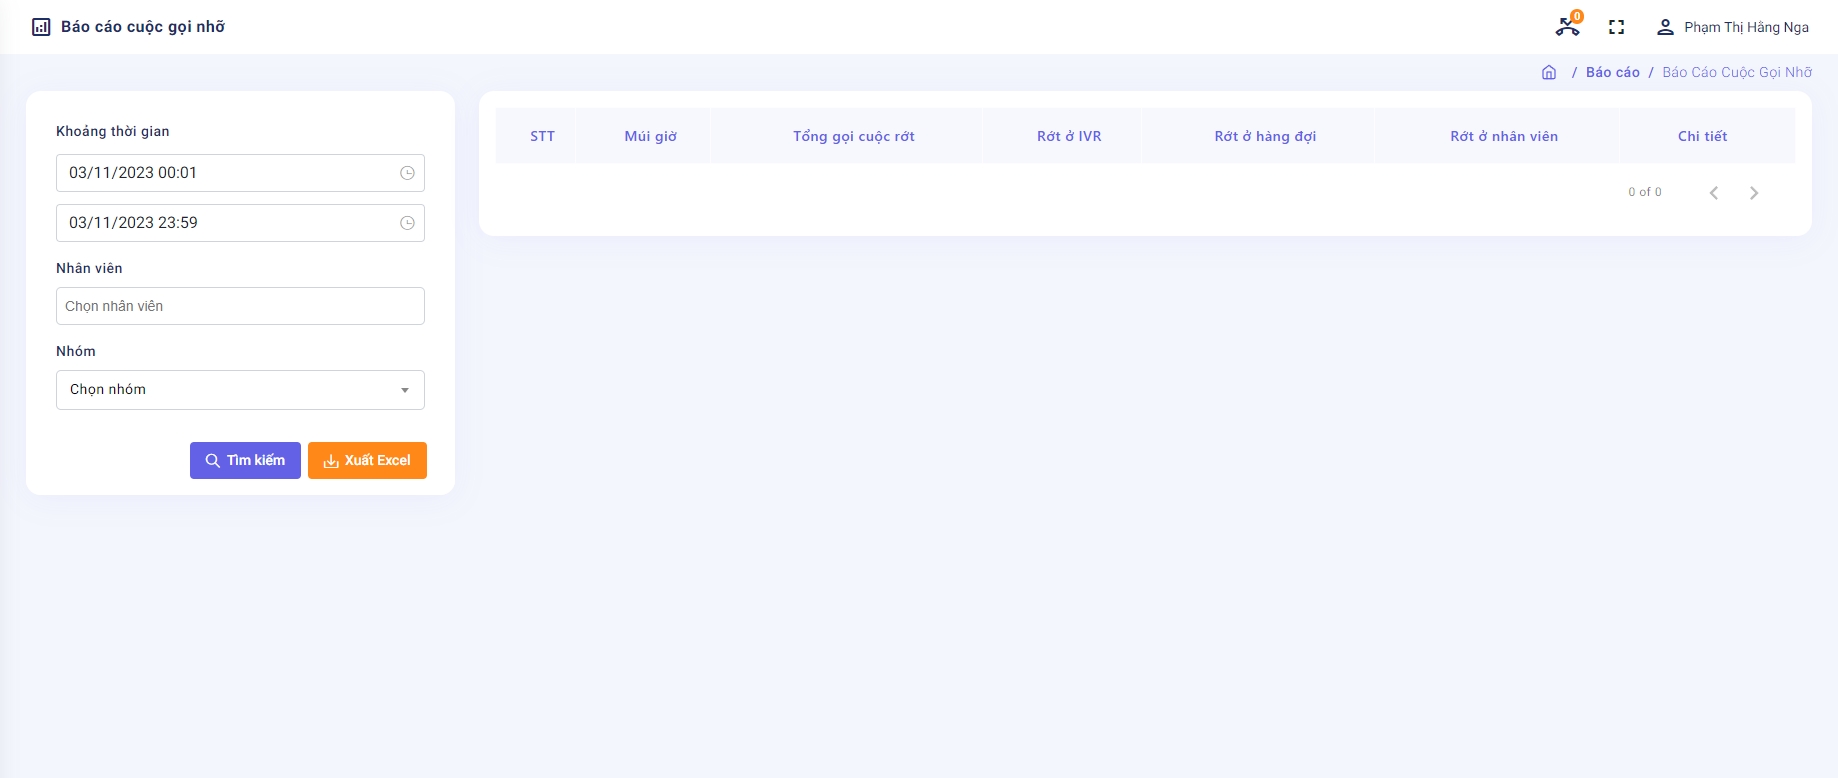Open Phạm Thị Hằng Nga account menu
The image size is (1838, 778).
tap(1745, 27)
